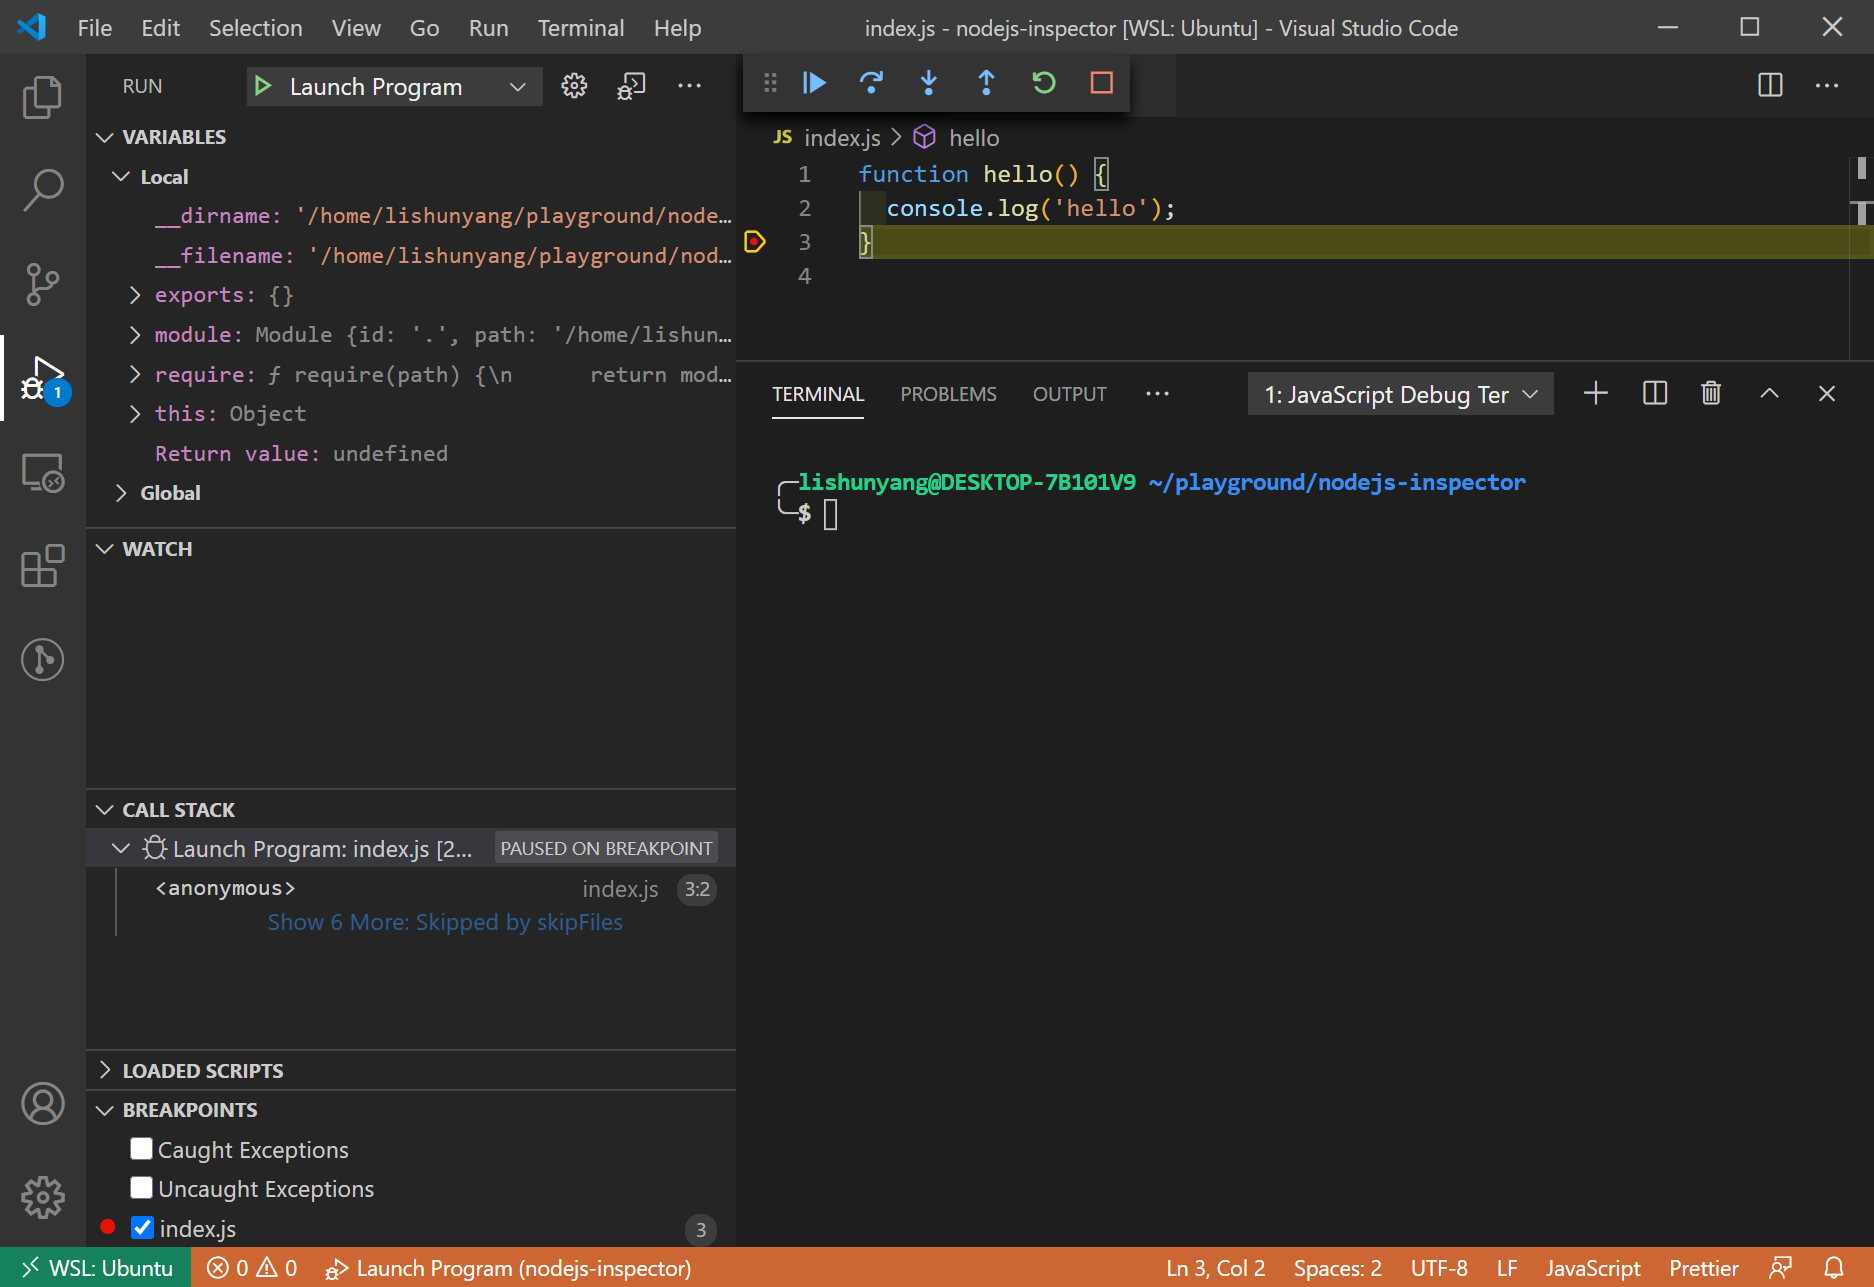This screenshot has height=1287, width=1874.
Task: Open the Explorer view in activity bar
Action: pyautogui.click(x=42, y=97)
